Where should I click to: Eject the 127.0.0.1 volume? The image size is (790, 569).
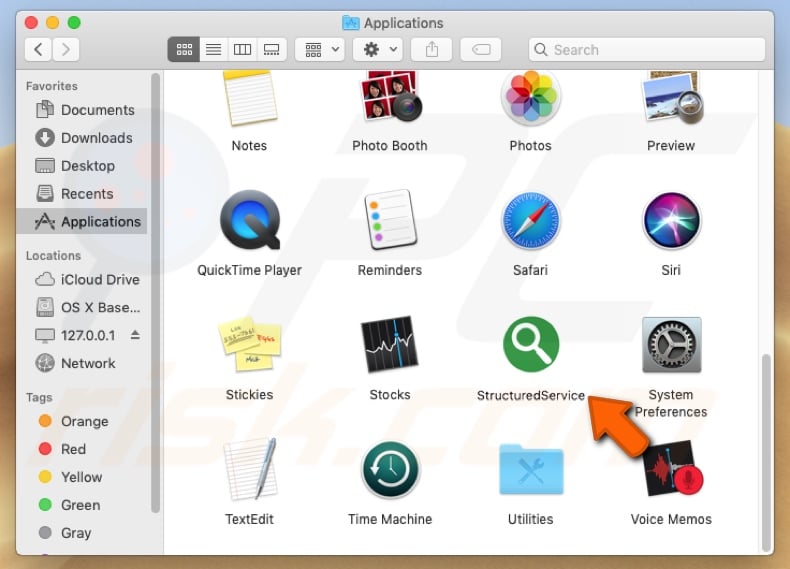click(135, 335)
